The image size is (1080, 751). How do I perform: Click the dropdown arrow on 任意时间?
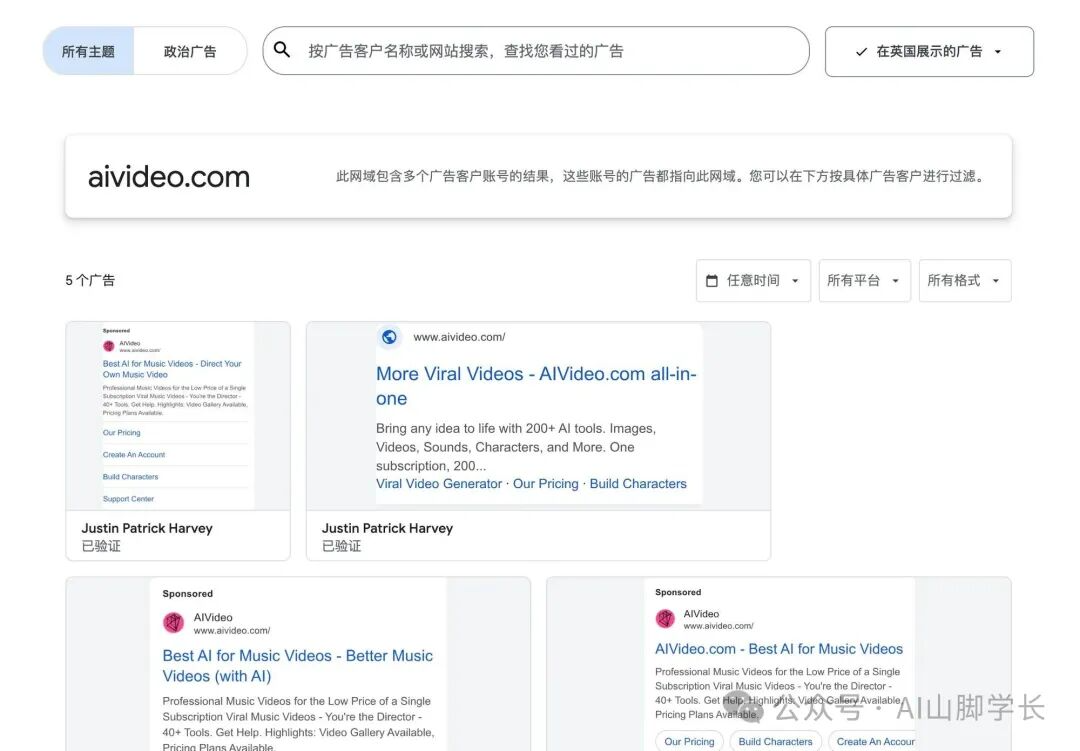[795, 280]
